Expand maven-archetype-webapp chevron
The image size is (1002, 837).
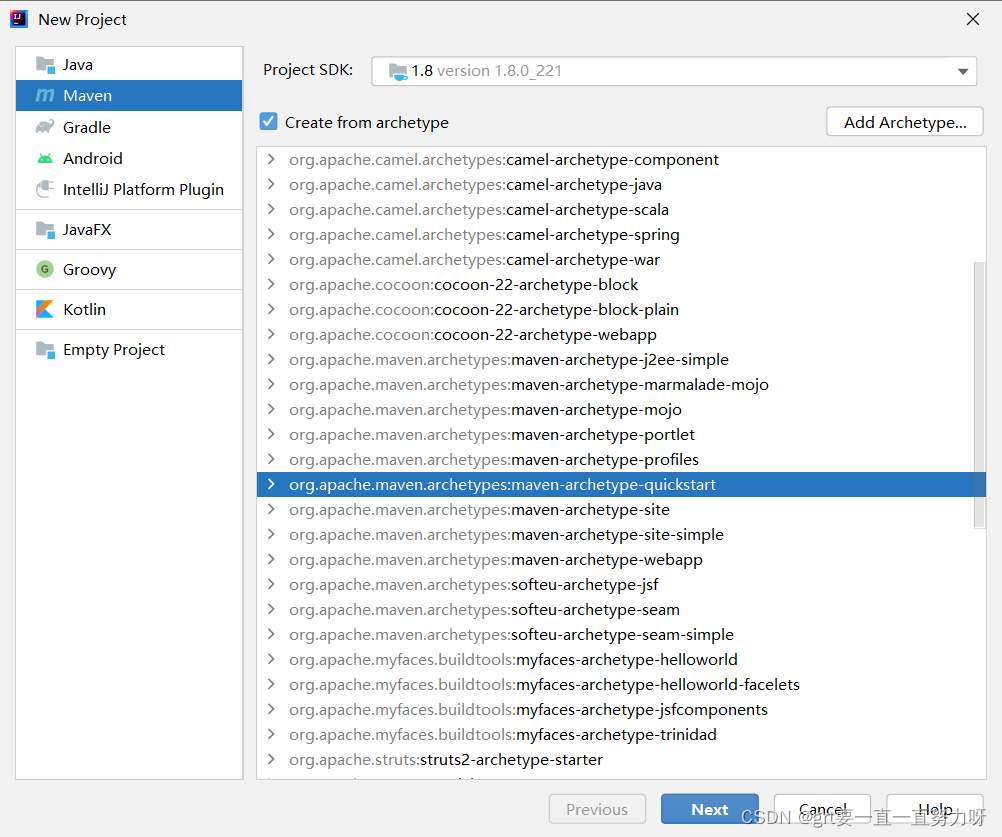coord(271,559)
